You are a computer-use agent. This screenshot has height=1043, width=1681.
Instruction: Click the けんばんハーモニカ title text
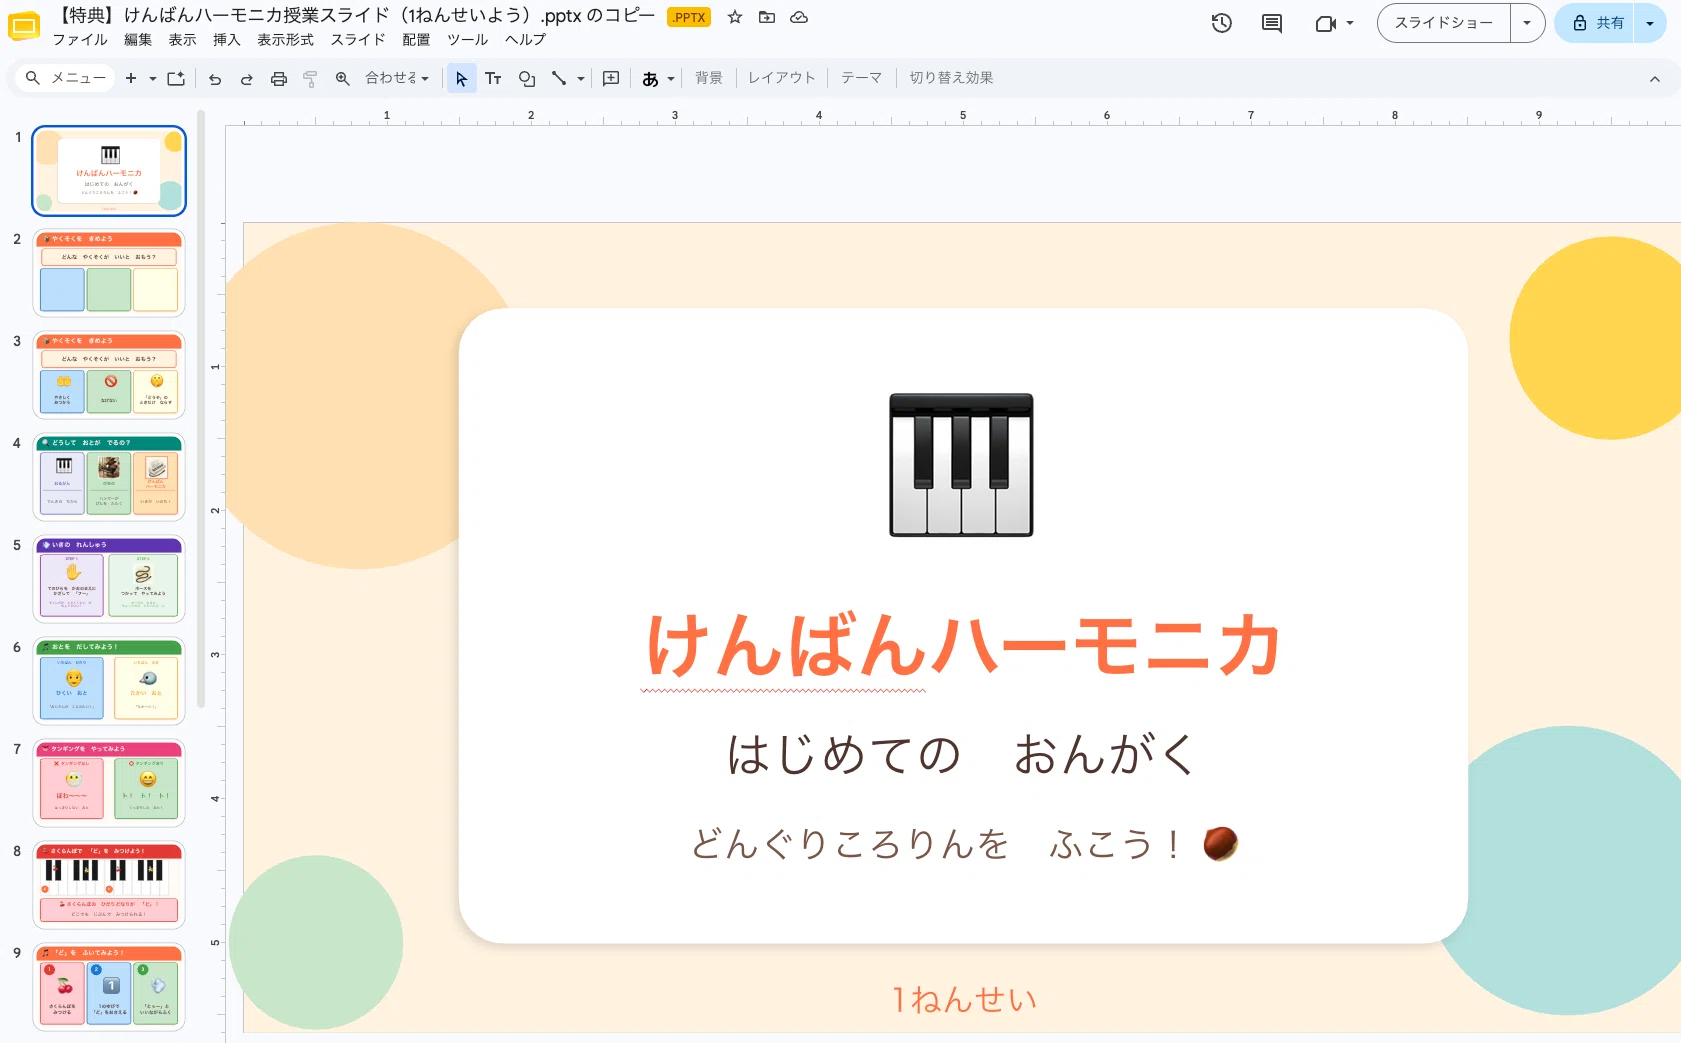point(963,646)
